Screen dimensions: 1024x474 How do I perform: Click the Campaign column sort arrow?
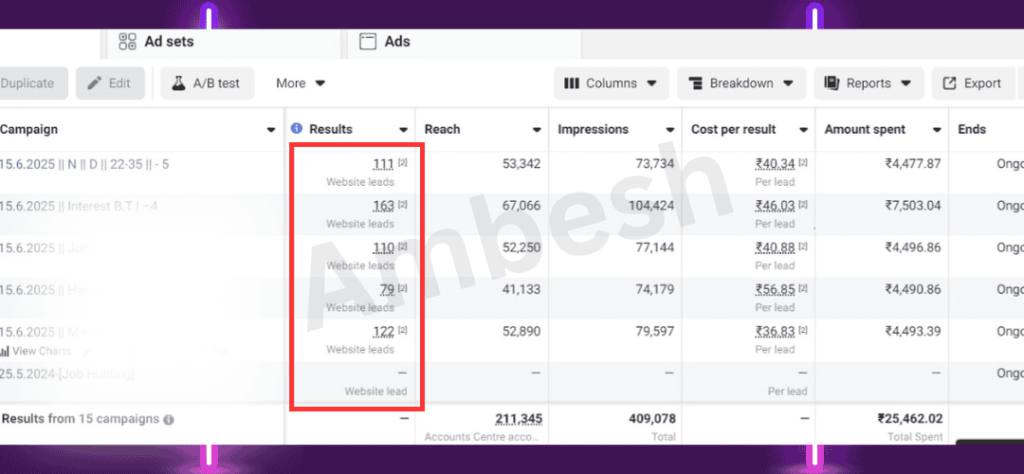pos(271,130)
